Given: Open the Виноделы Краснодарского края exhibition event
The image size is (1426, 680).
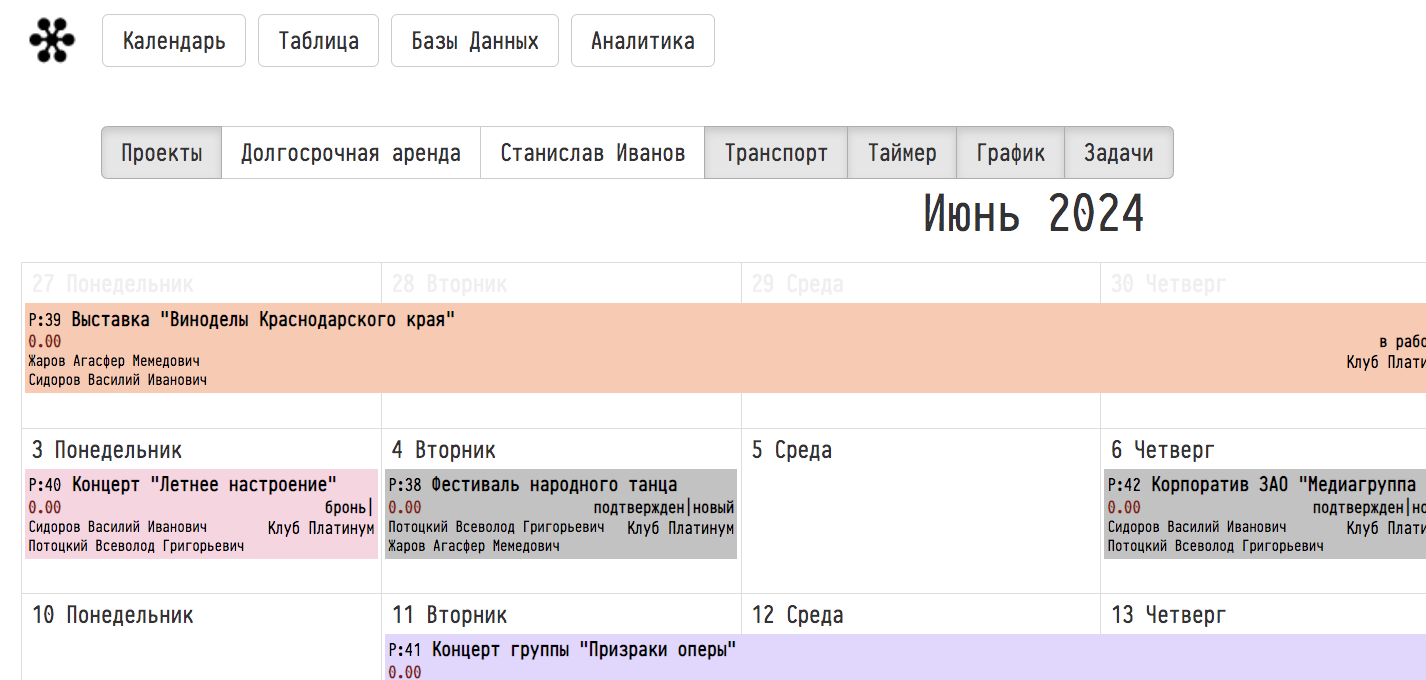Looking at the screenshot, I should click(264, 321).
